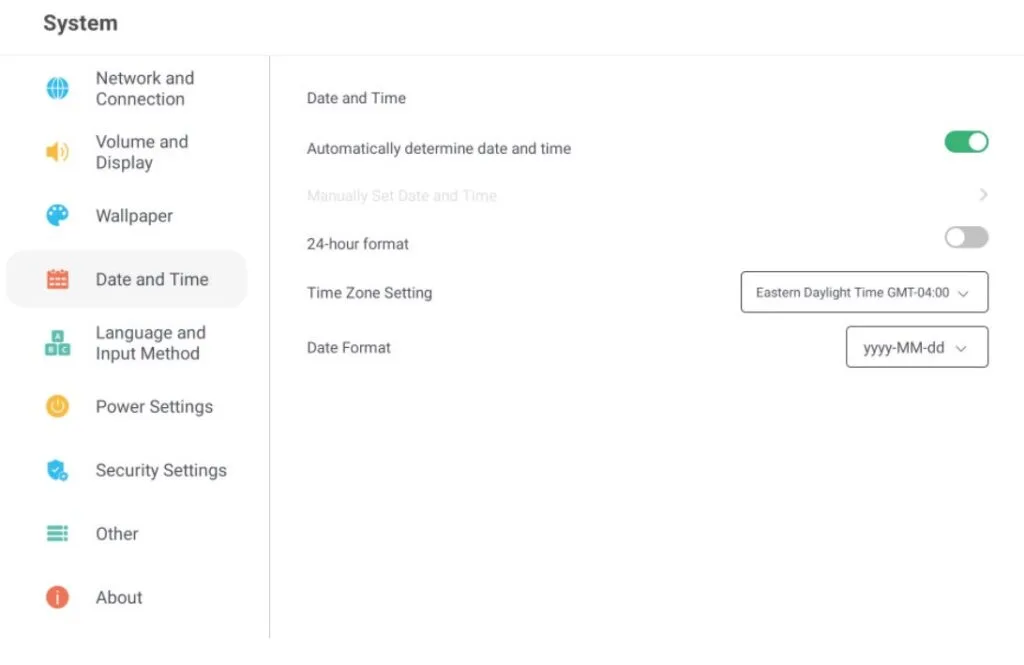Open Volume and Display settings

point(127,152)
